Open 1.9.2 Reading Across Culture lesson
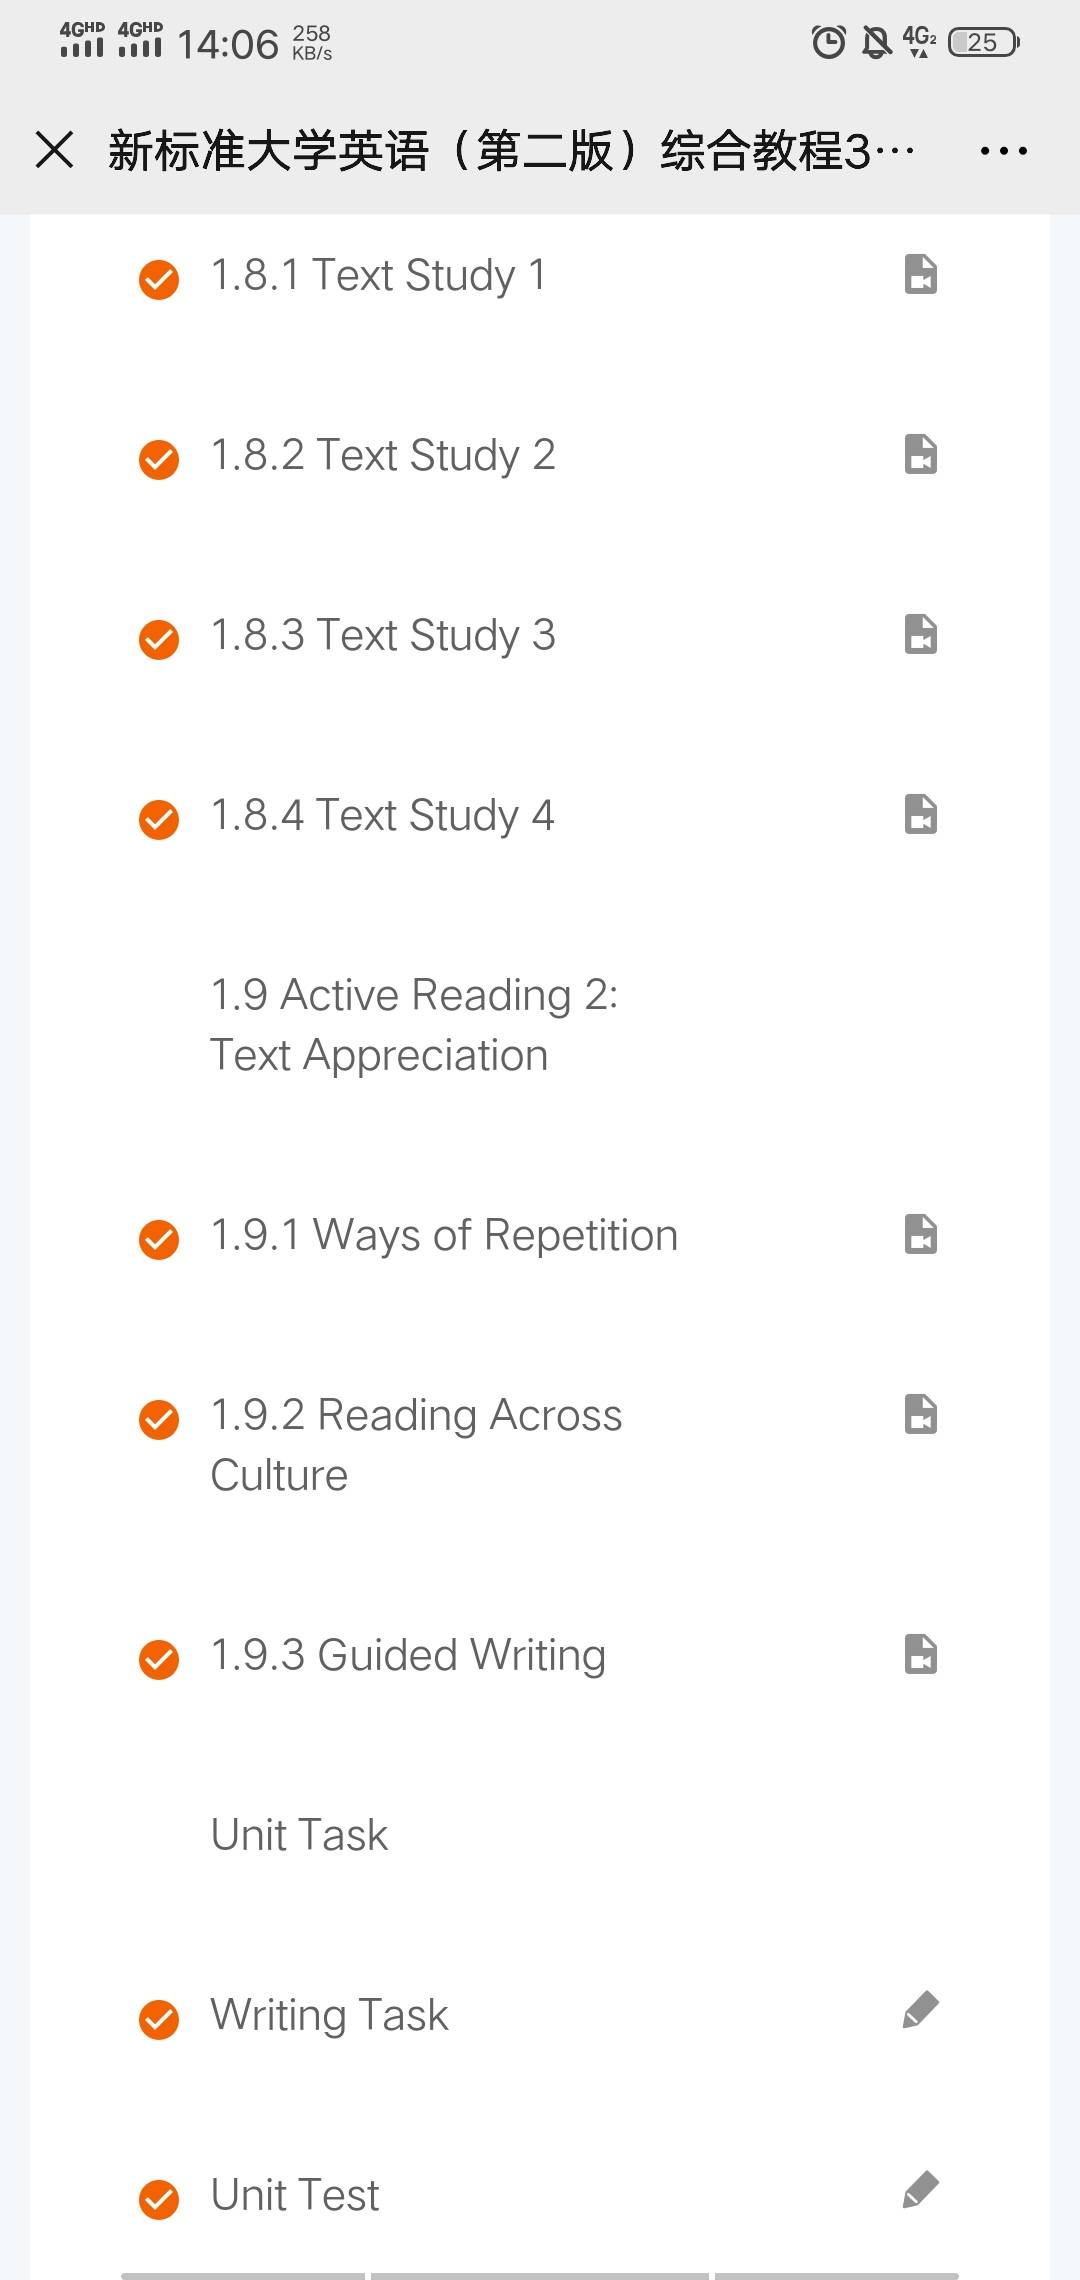The height and width of the screenshot is (2280, 1080). (416, 1444)
